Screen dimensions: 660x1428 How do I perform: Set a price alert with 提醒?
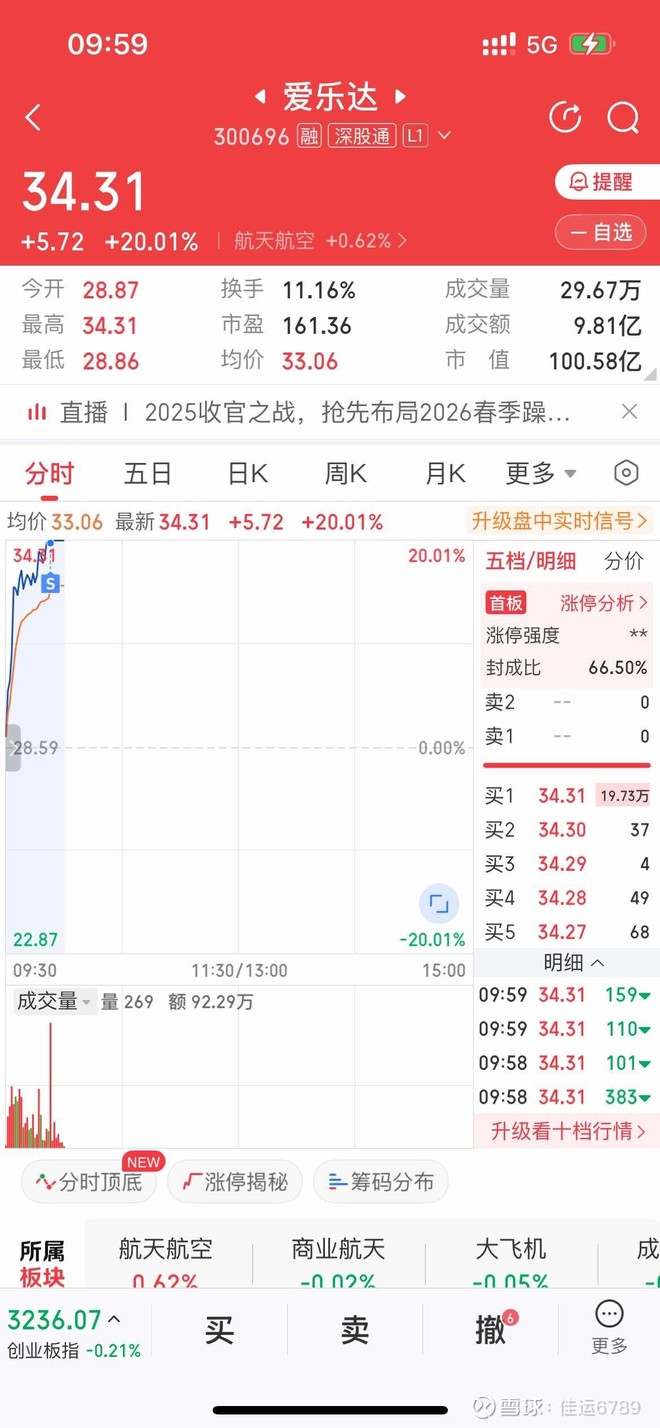coord(607,182)
